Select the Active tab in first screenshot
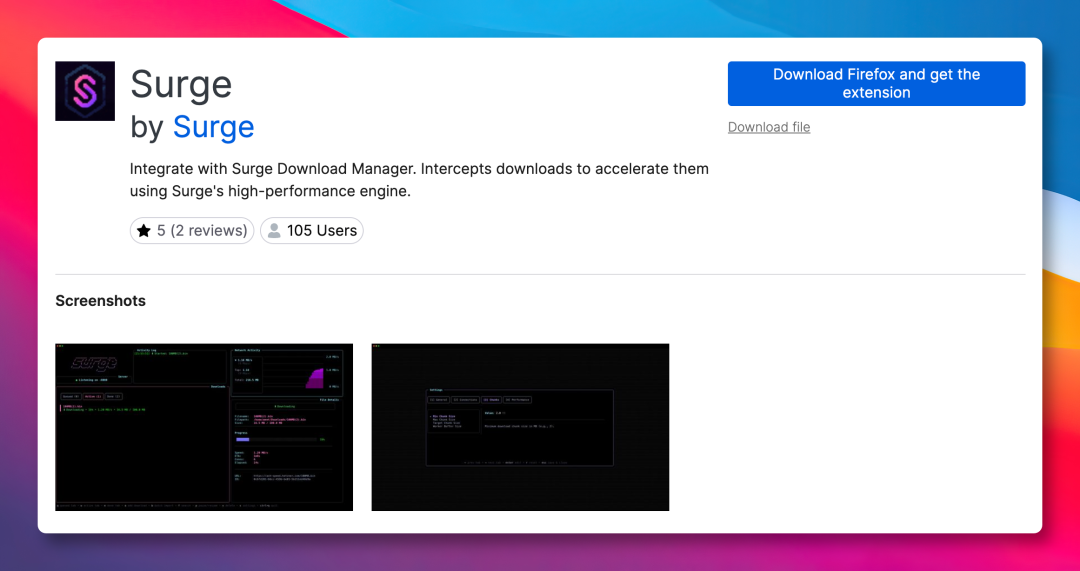The image size is (1080, 571). tap(92, 397)
